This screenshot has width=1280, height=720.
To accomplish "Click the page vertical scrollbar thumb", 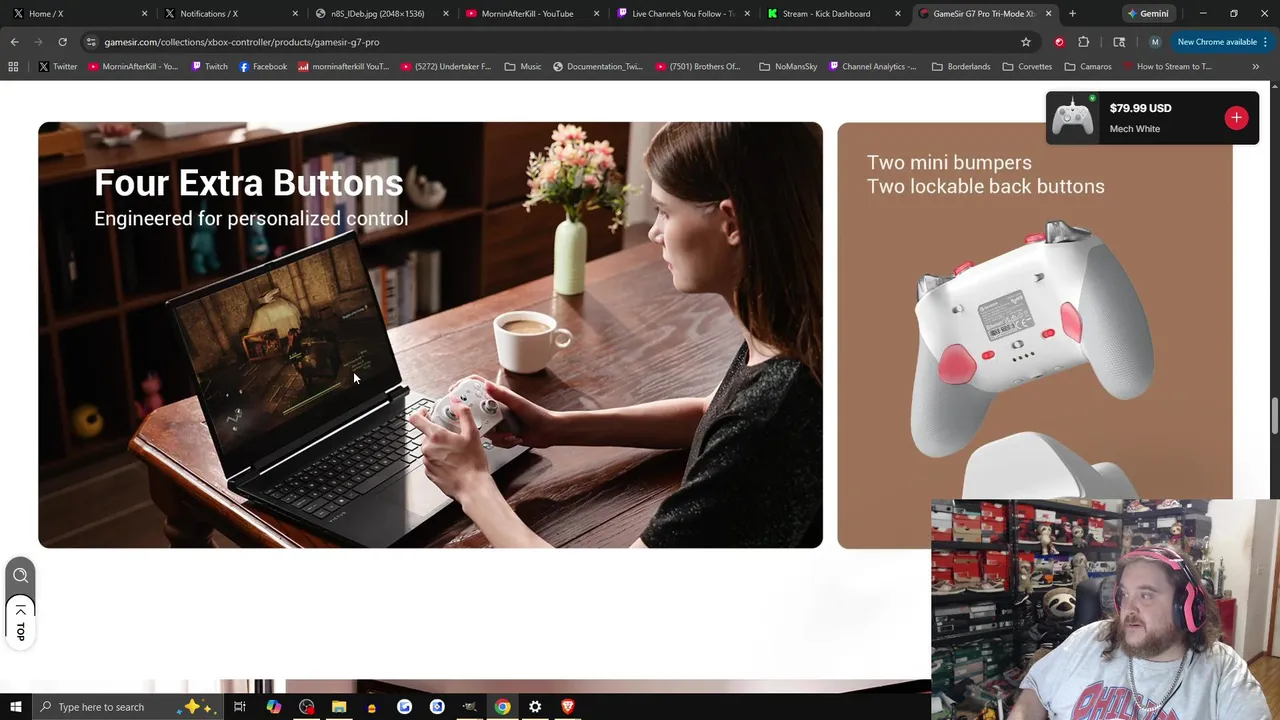I will (x=1274, y=416).
